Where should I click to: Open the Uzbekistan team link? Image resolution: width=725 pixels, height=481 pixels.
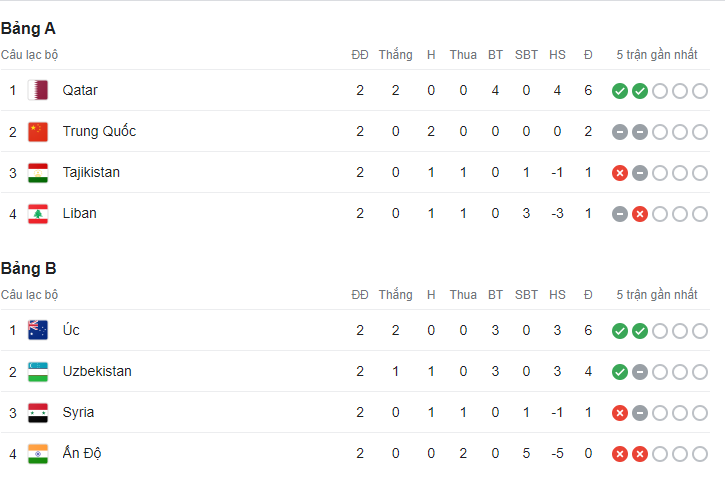pyautogui.click(x=97, y=371)
